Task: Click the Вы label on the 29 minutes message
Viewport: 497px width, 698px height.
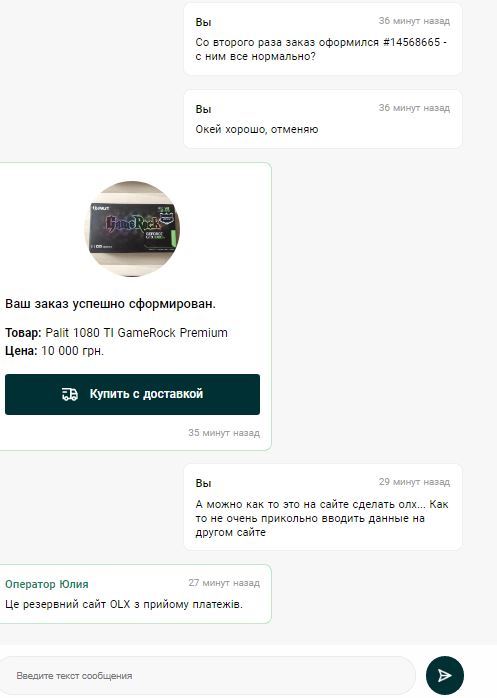Action: [x=203, y=483]
